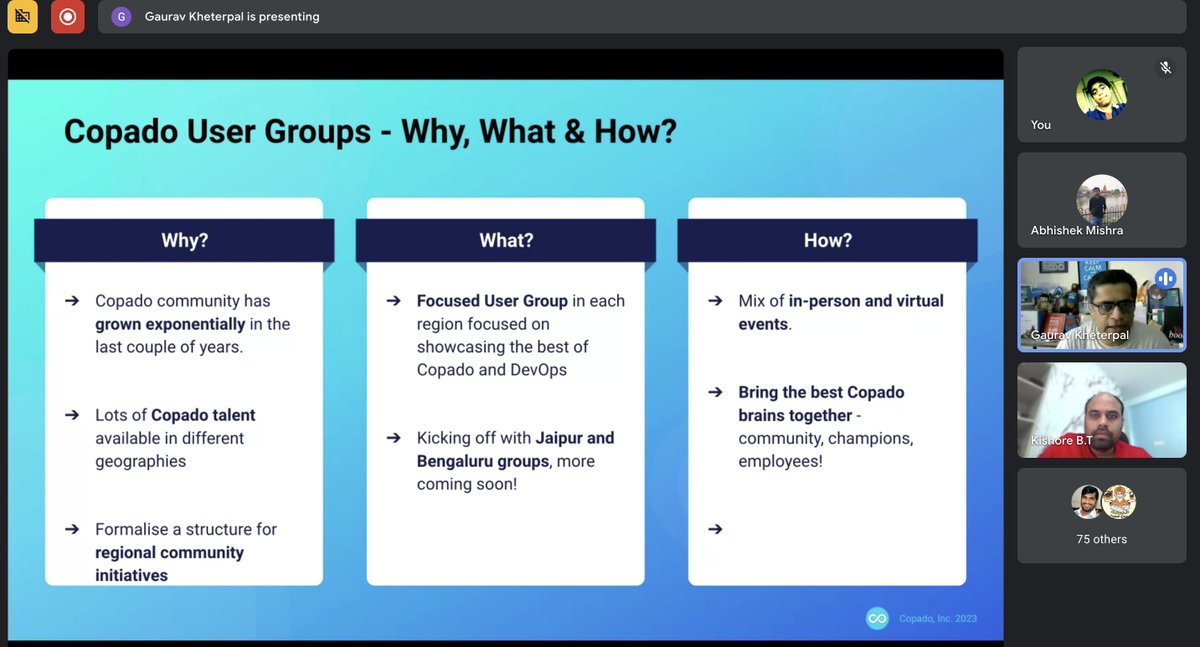Image resolution: width=1200 pixels, height=647 pixels.
Task: Click the 'Gaurav Kheterpal' tile name label
Action: [x=1080, y=335]
